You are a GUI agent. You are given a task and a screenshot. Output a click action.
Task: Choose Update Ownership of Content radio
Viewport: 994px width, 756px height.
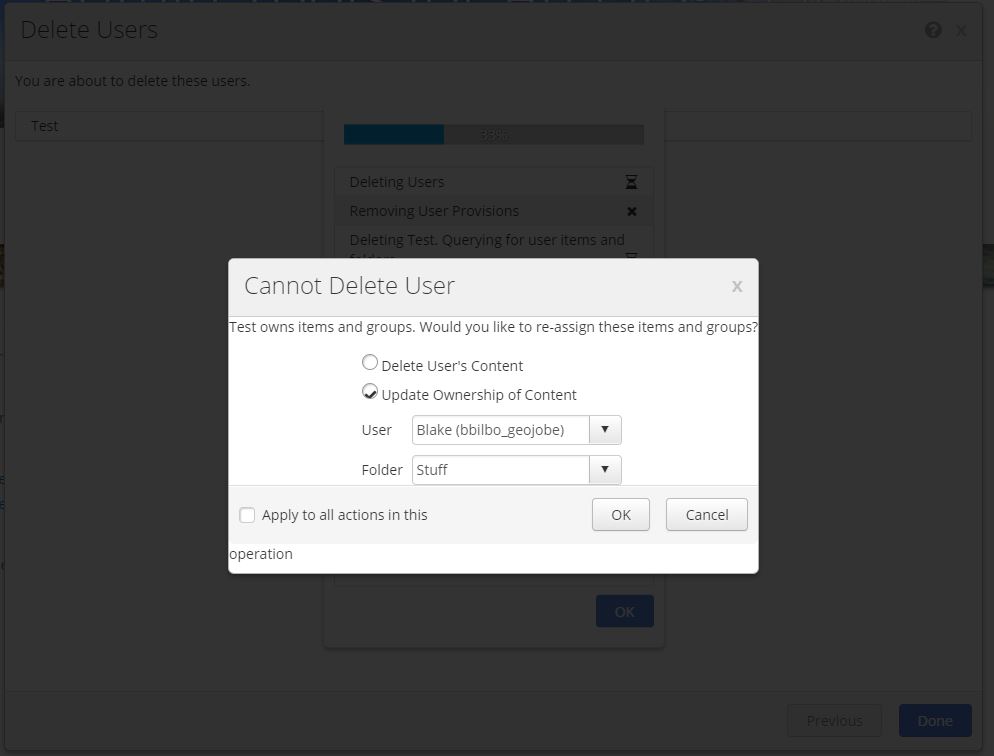coord(370,392)
